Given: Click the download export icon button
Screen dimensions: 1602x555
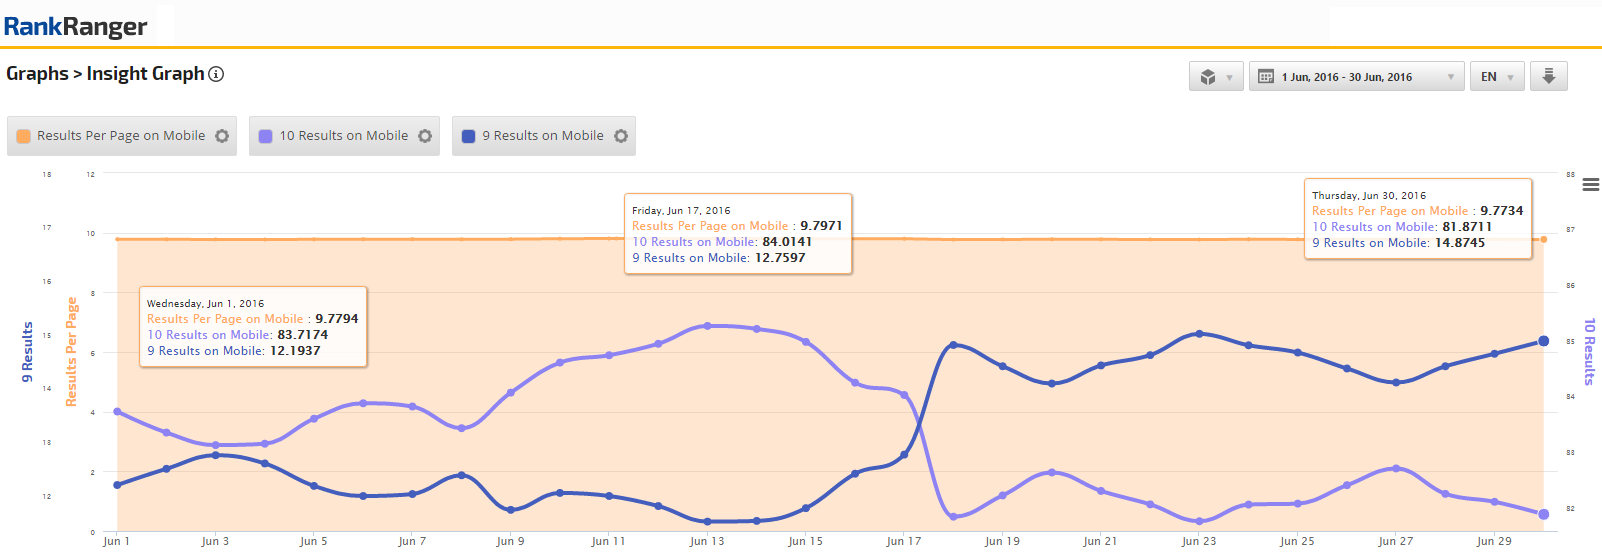Looking at the screenshot, I should (x=1548, y=76).
